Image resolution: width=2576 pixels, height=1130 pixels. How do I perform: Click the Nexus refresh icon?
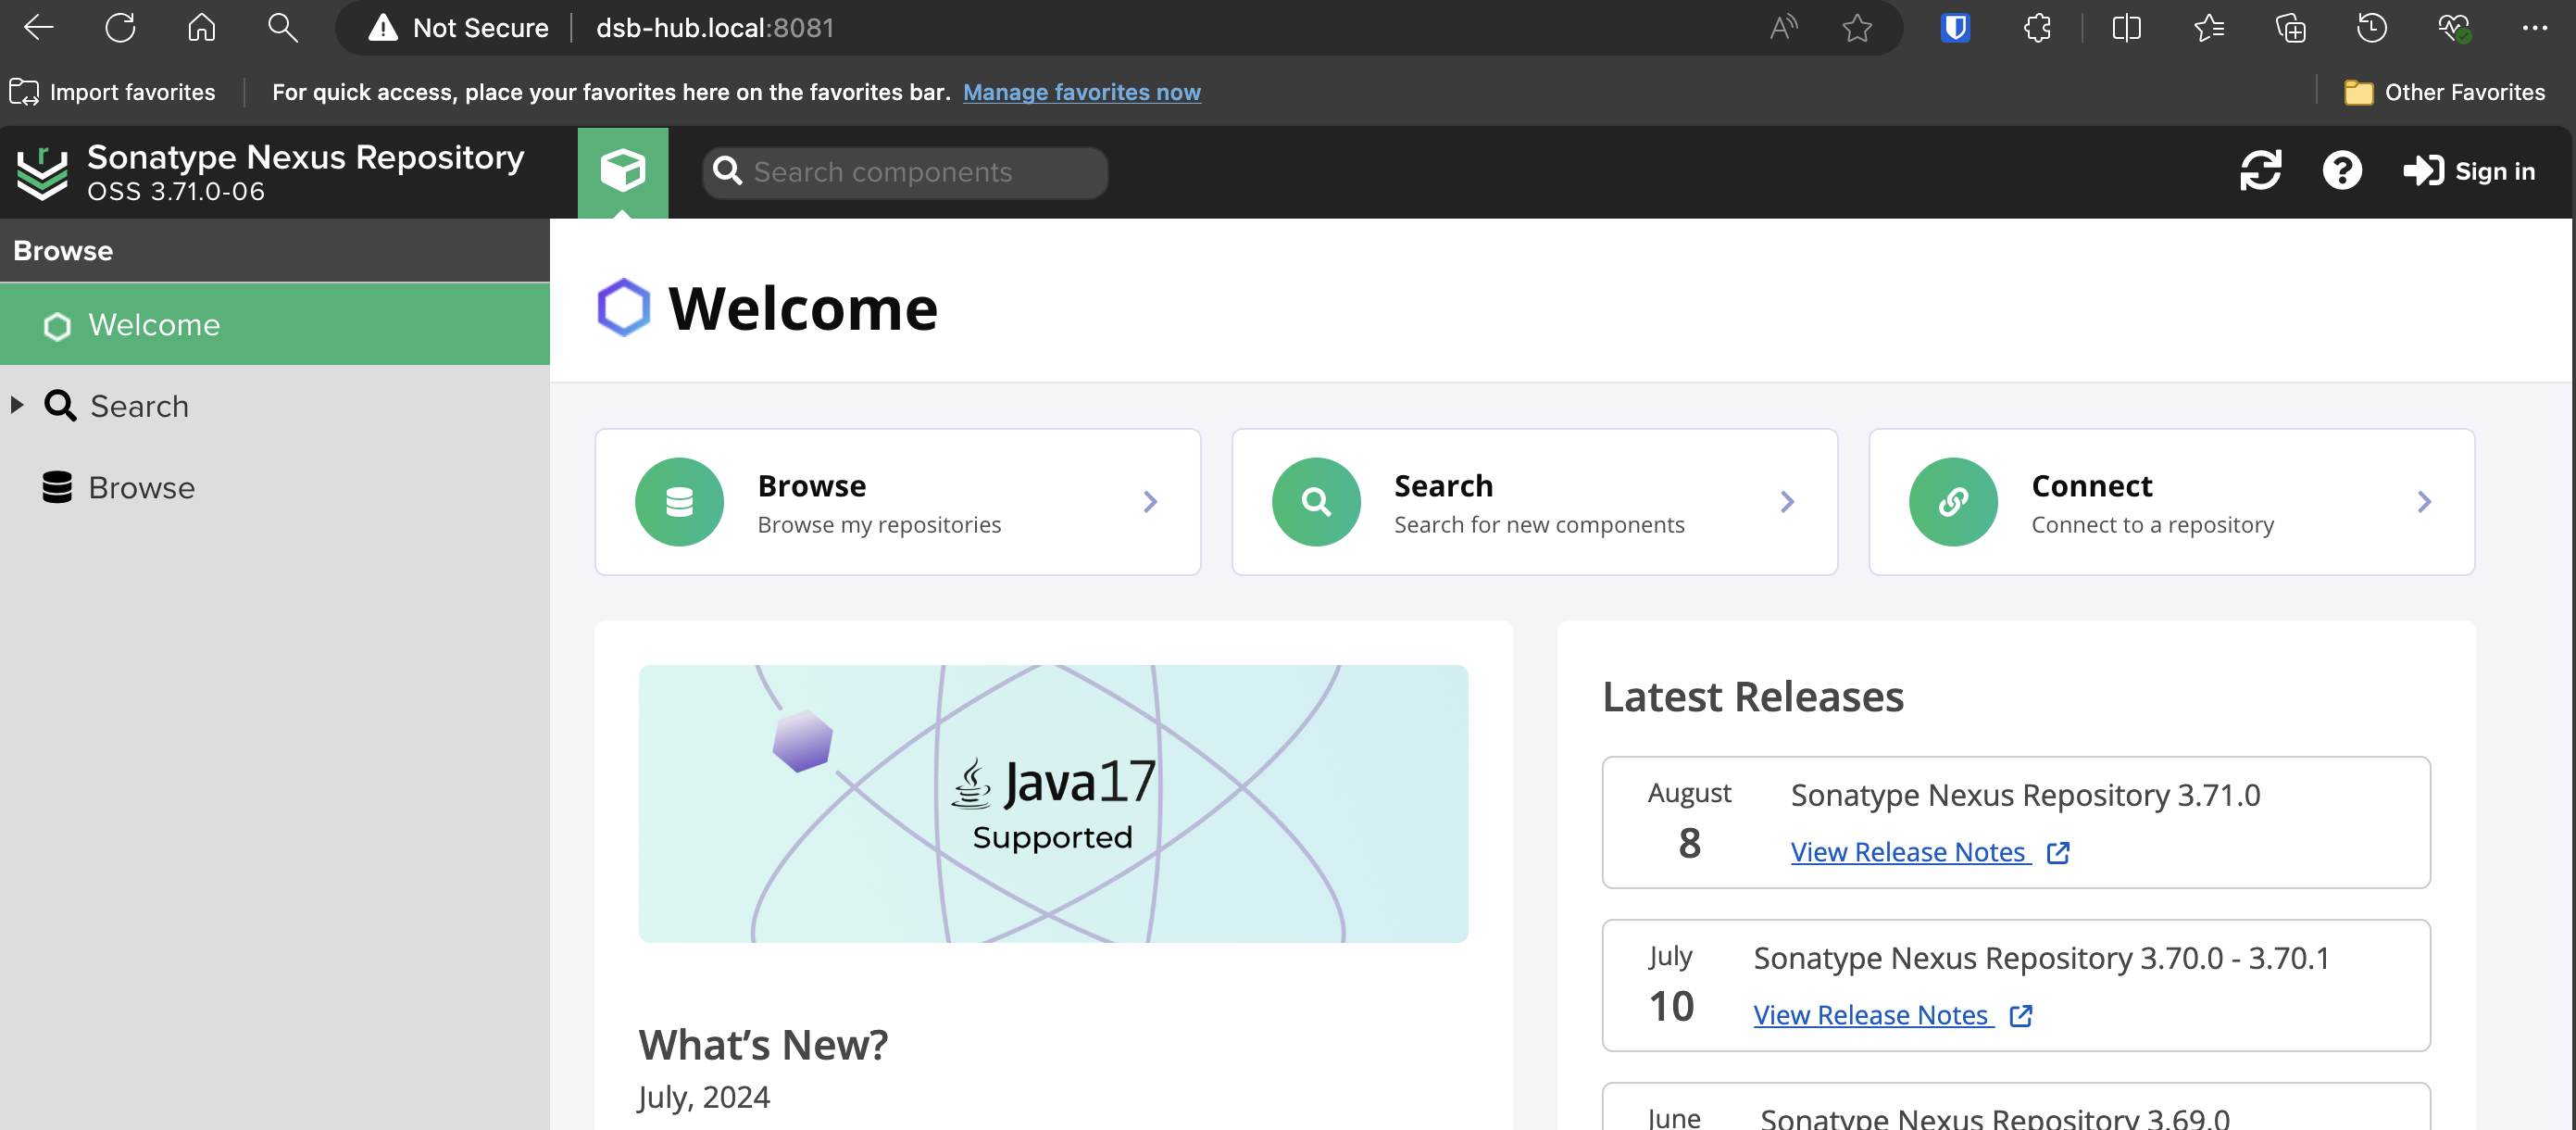(x=2260, y=170)
